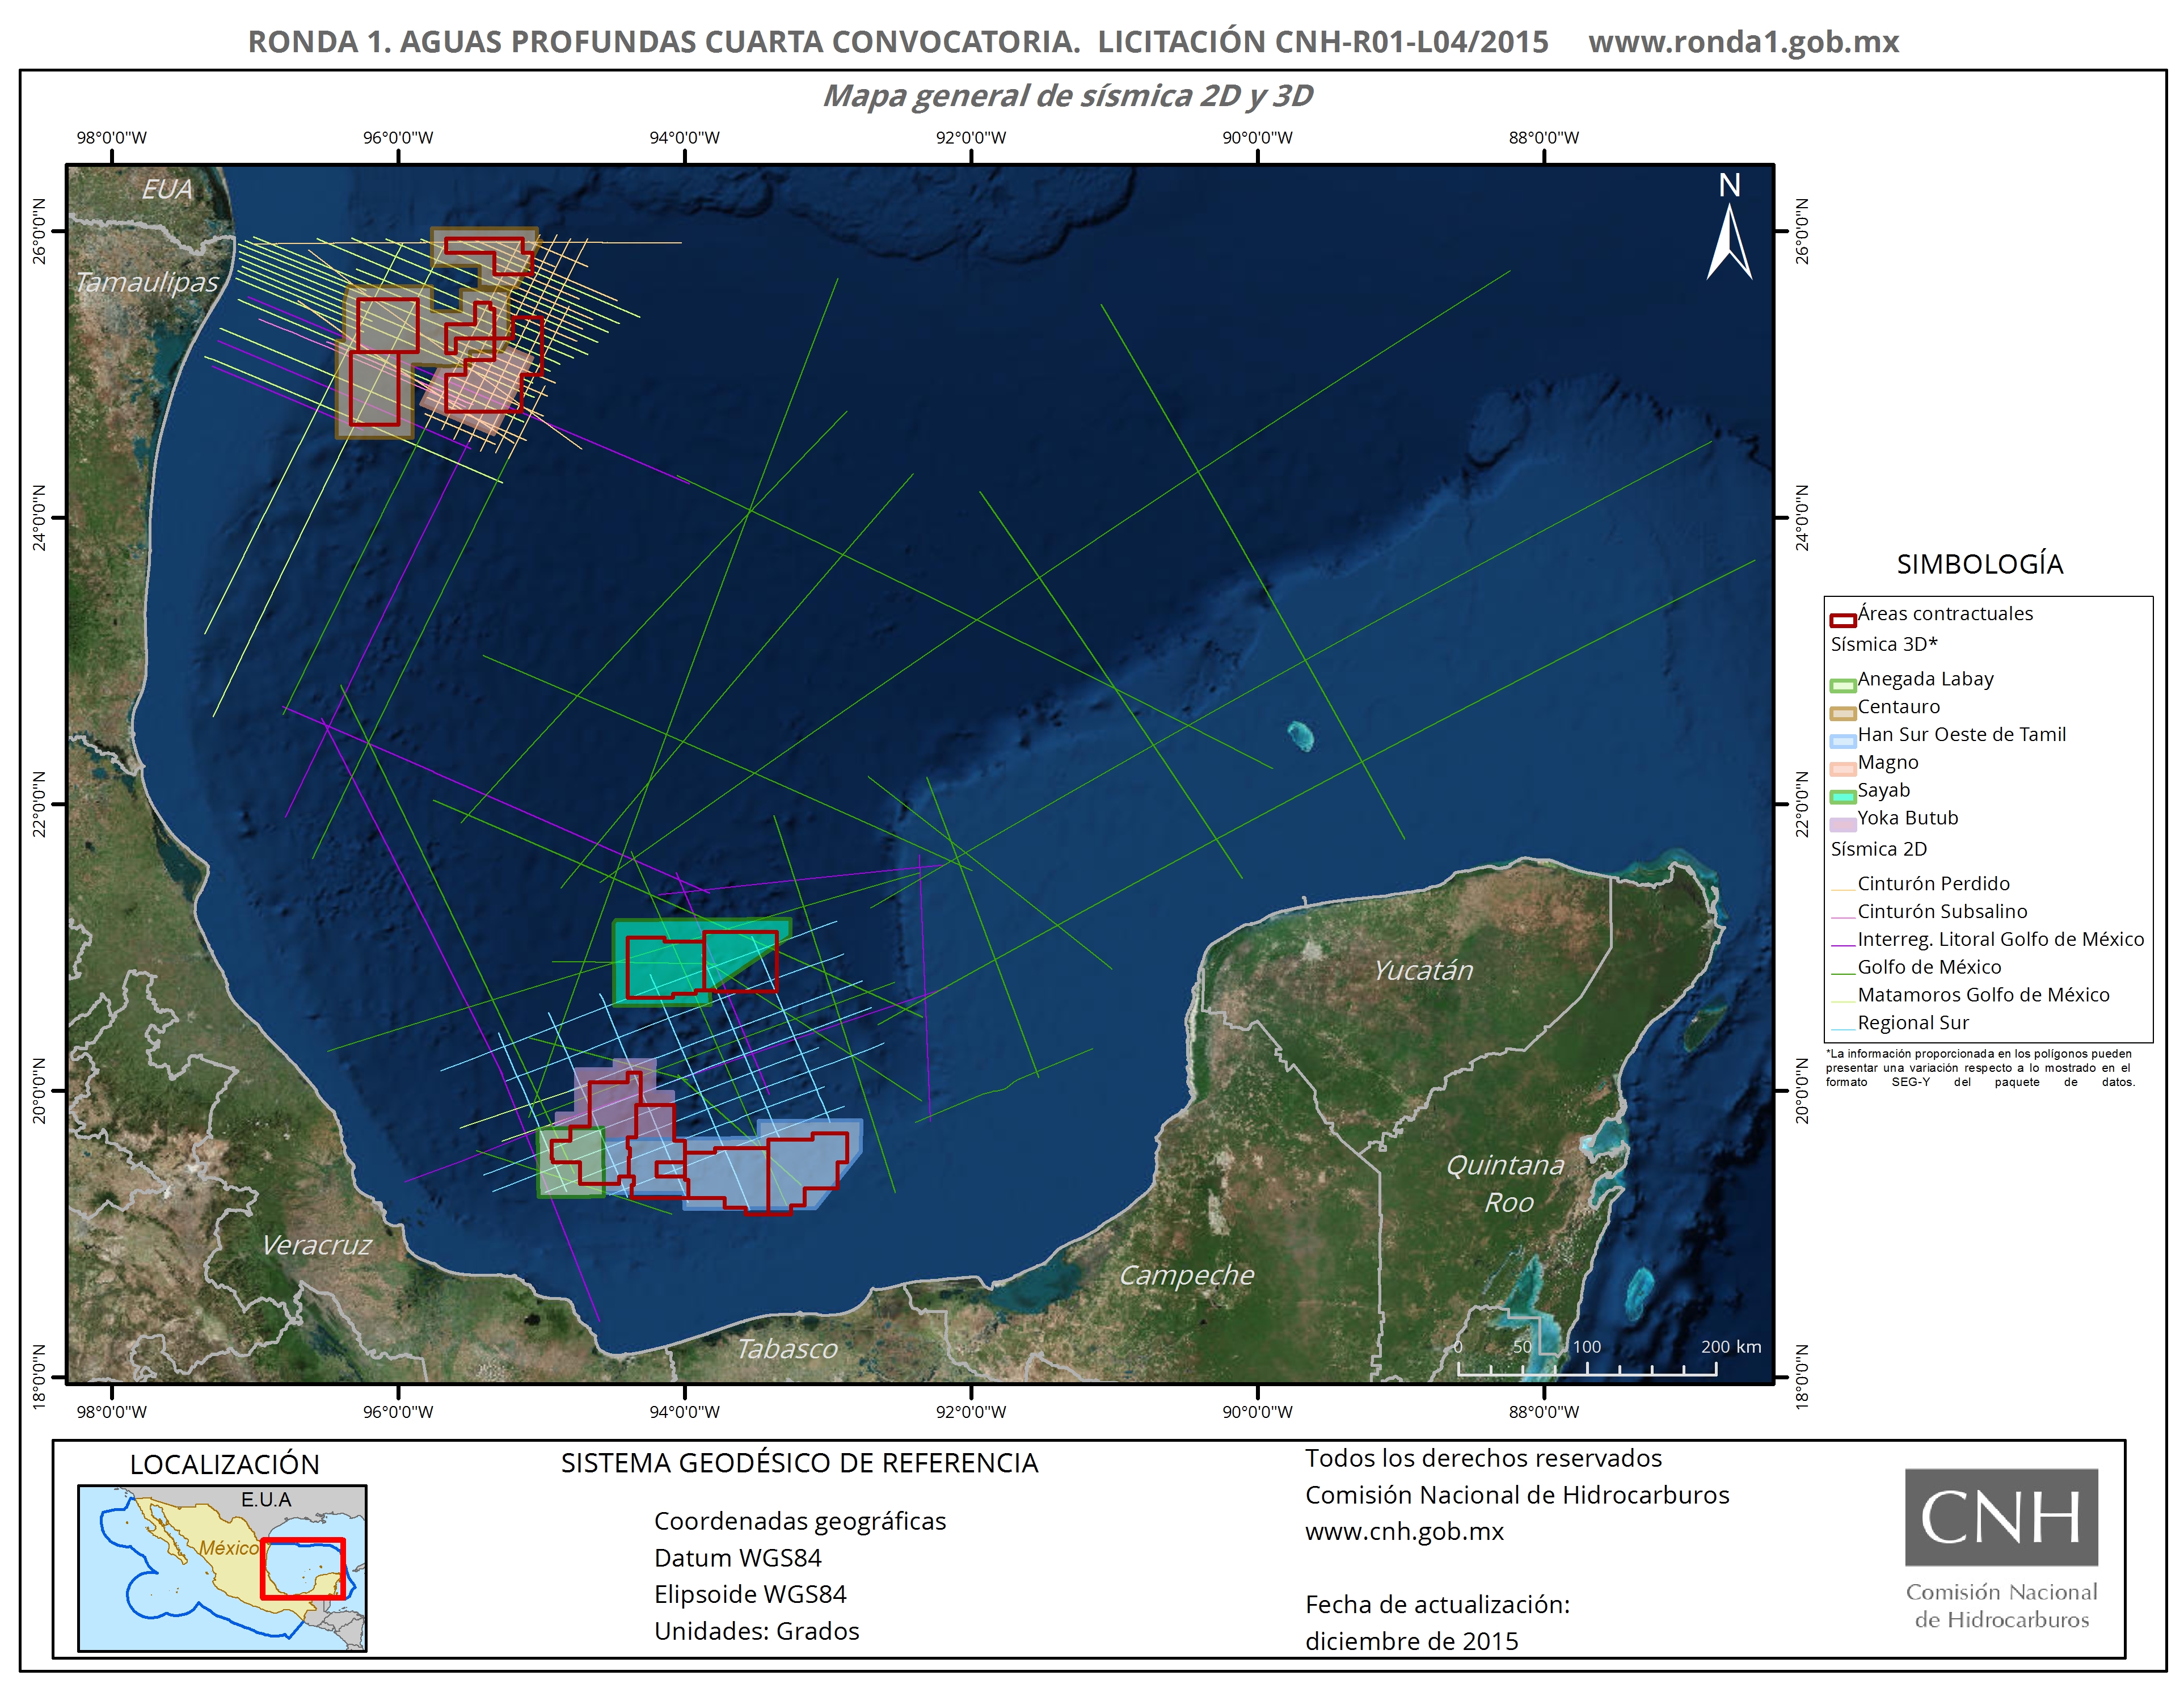Click the Datum WGS84 text
The height and width of the screenshot is (1688, 2184).
point(738,1558)
